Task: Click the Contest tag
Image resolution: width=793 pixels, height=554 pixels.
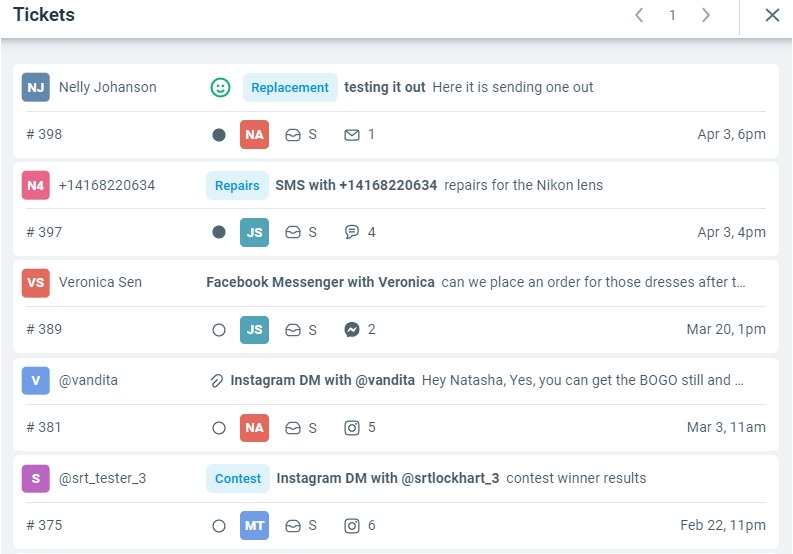Action: [238, 478]
